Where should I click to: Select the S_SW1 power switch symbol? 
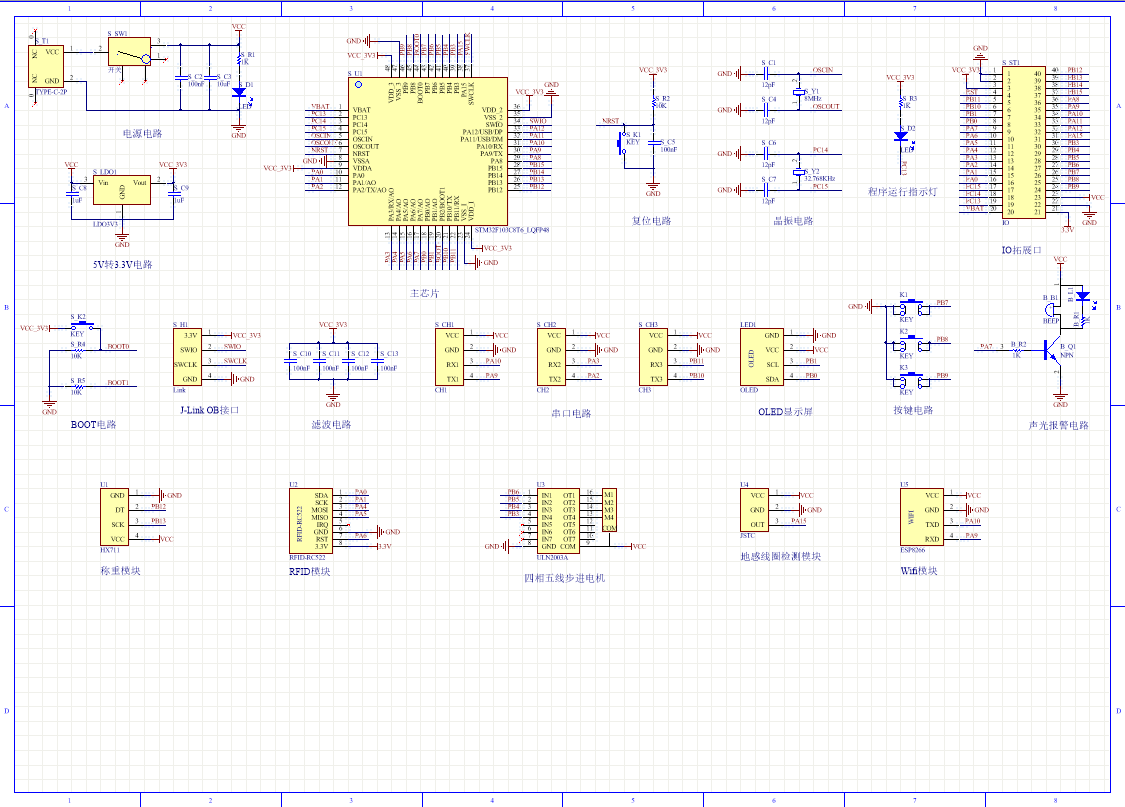pyautogui.click(x=130, y=52)
